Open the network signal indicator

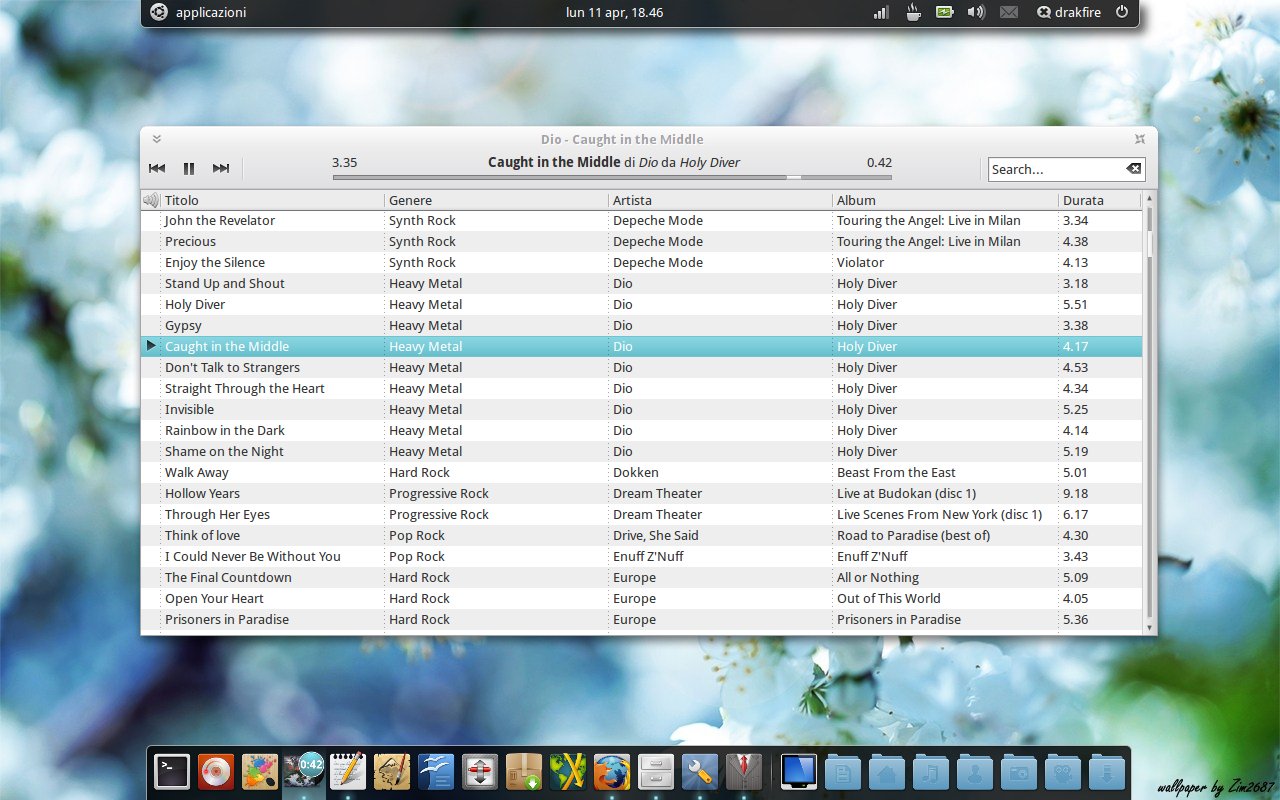point(881,13)
